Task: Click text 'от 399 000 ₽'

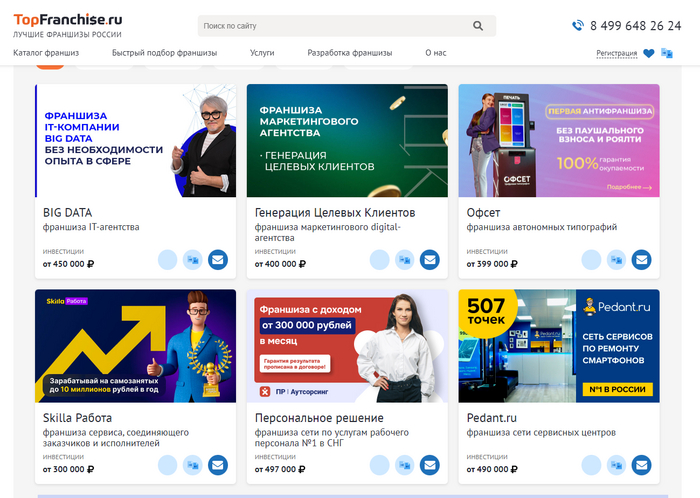Action: [x=492, y=264]
